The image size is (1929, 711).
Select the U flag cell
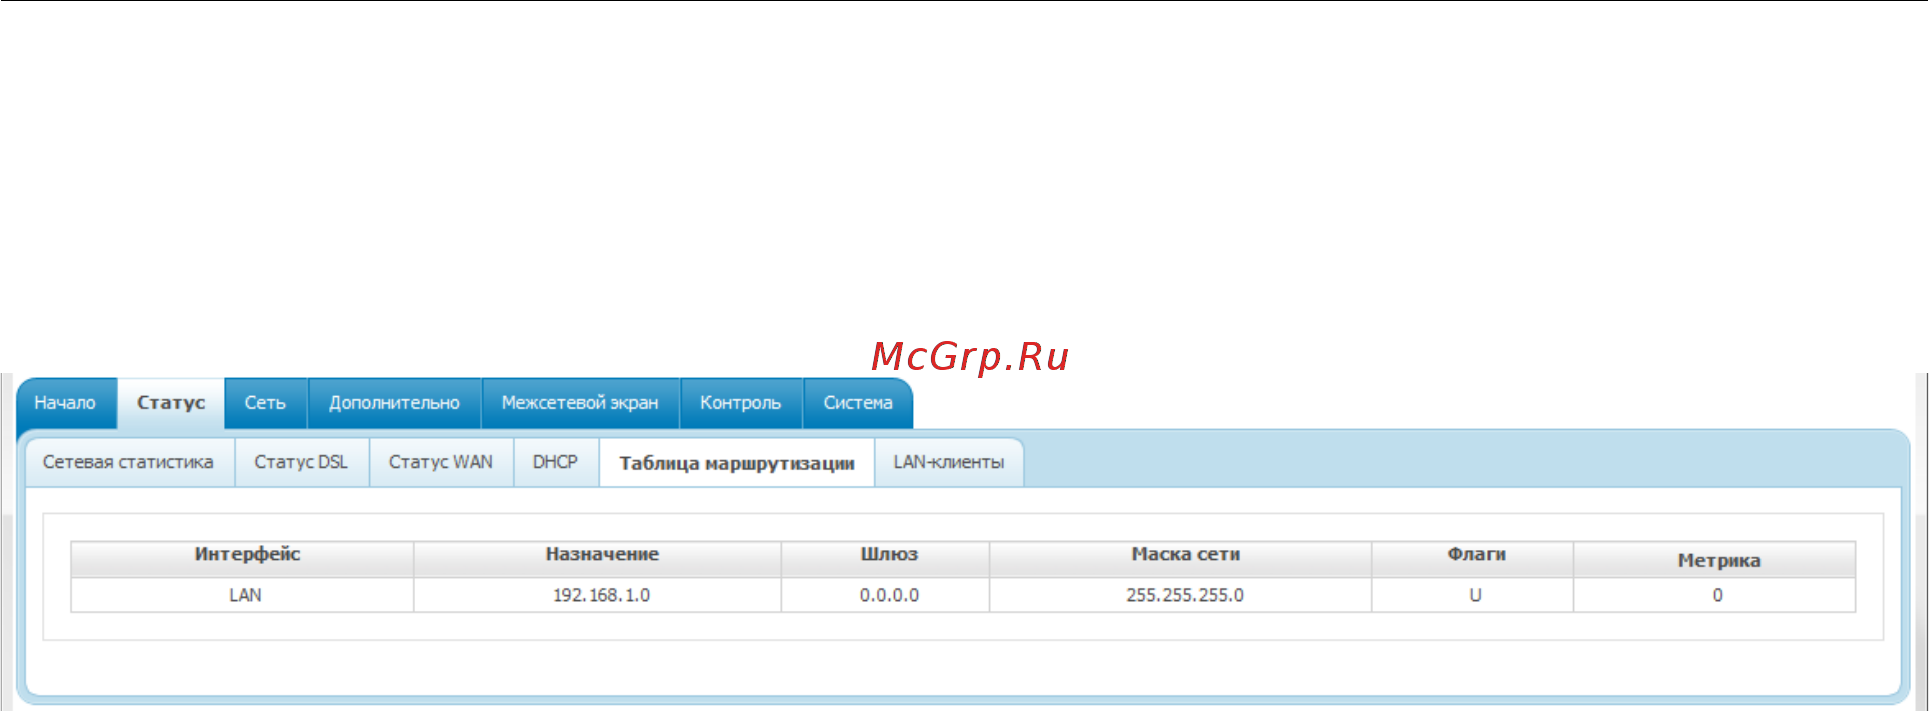coord(1473,595)
